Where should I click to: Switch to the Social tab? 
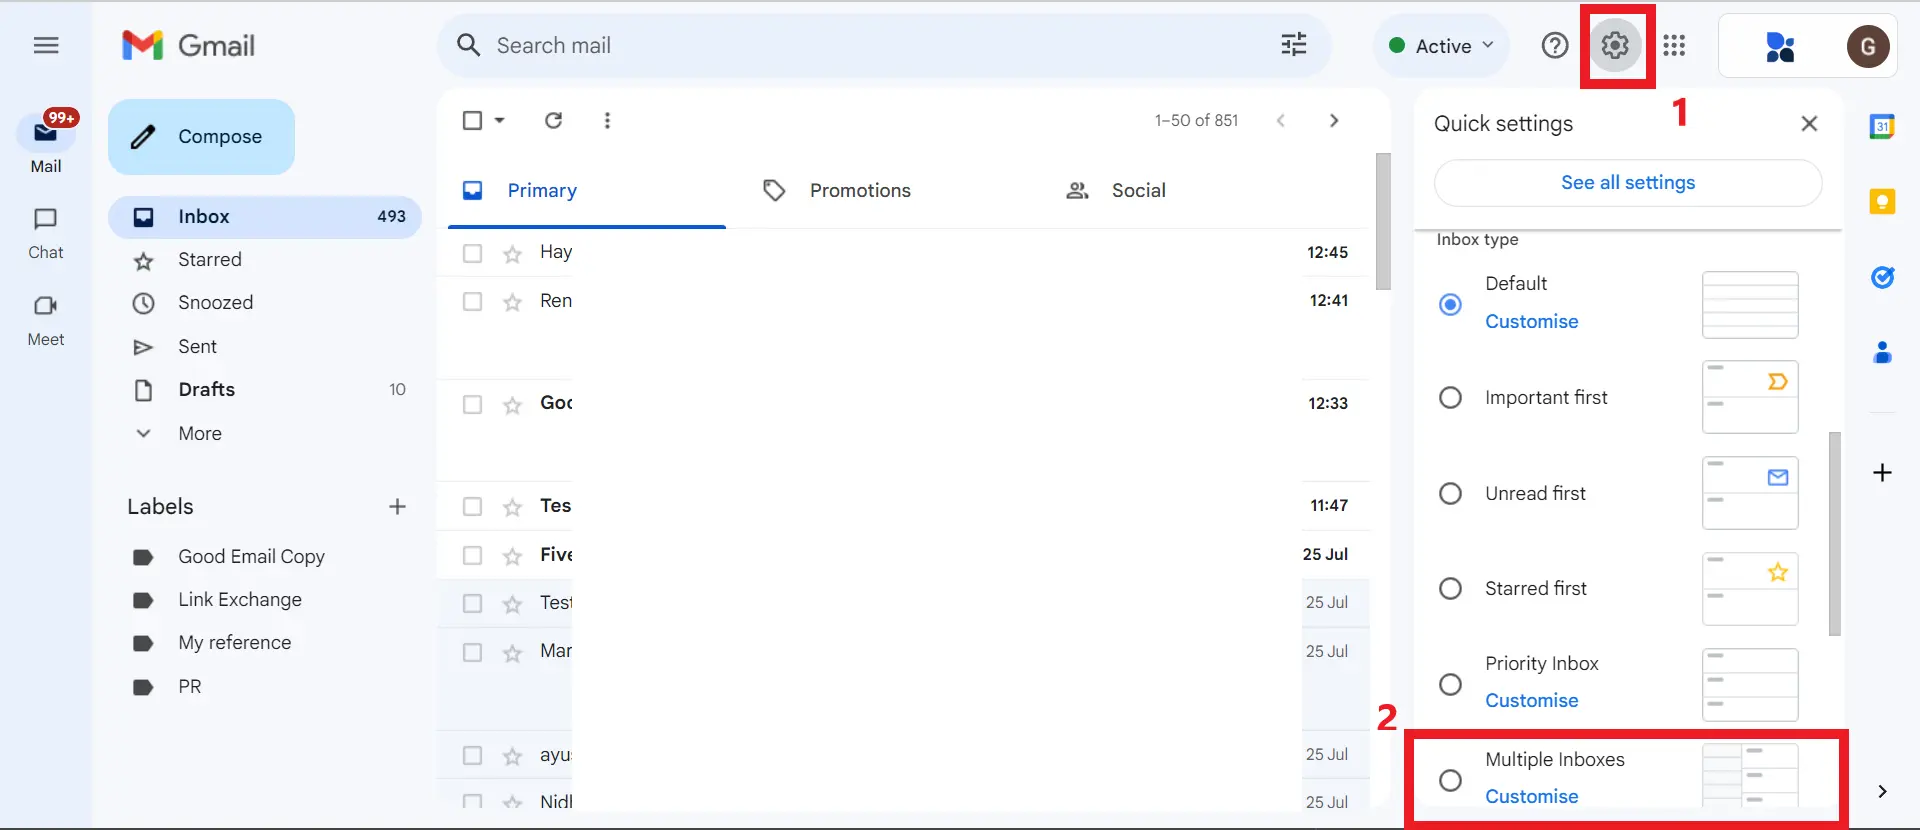(x=1116, y=191)
